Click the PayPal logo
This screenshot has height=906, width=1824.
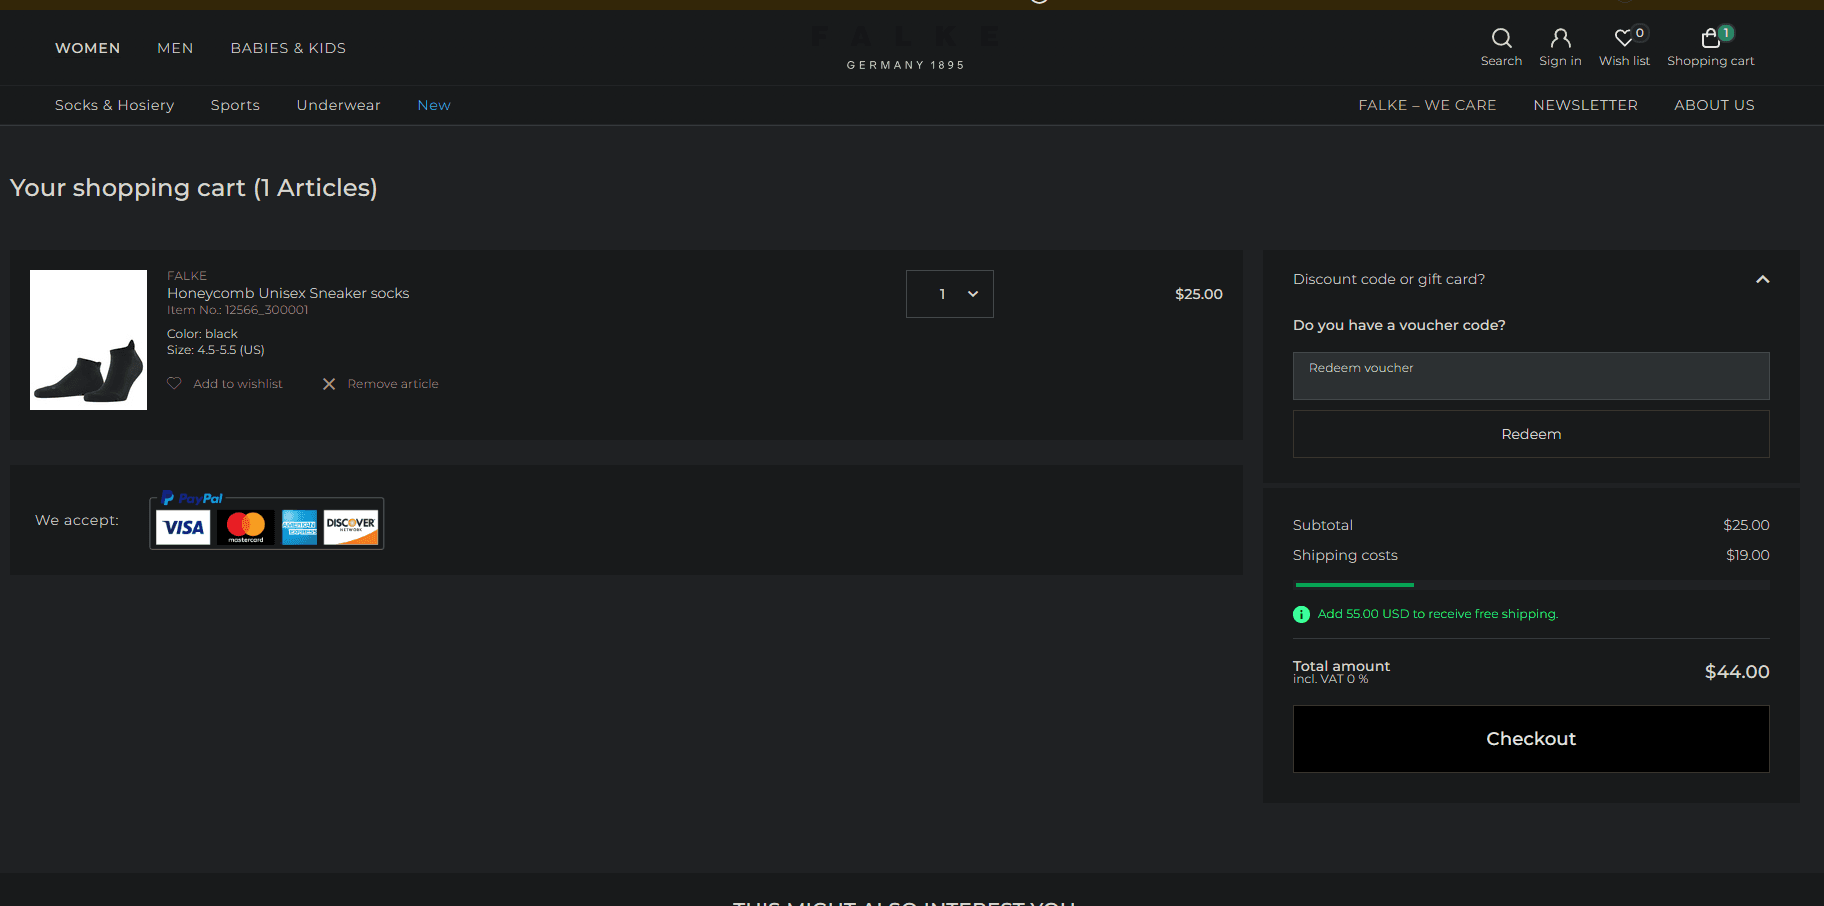pos(192,498)
